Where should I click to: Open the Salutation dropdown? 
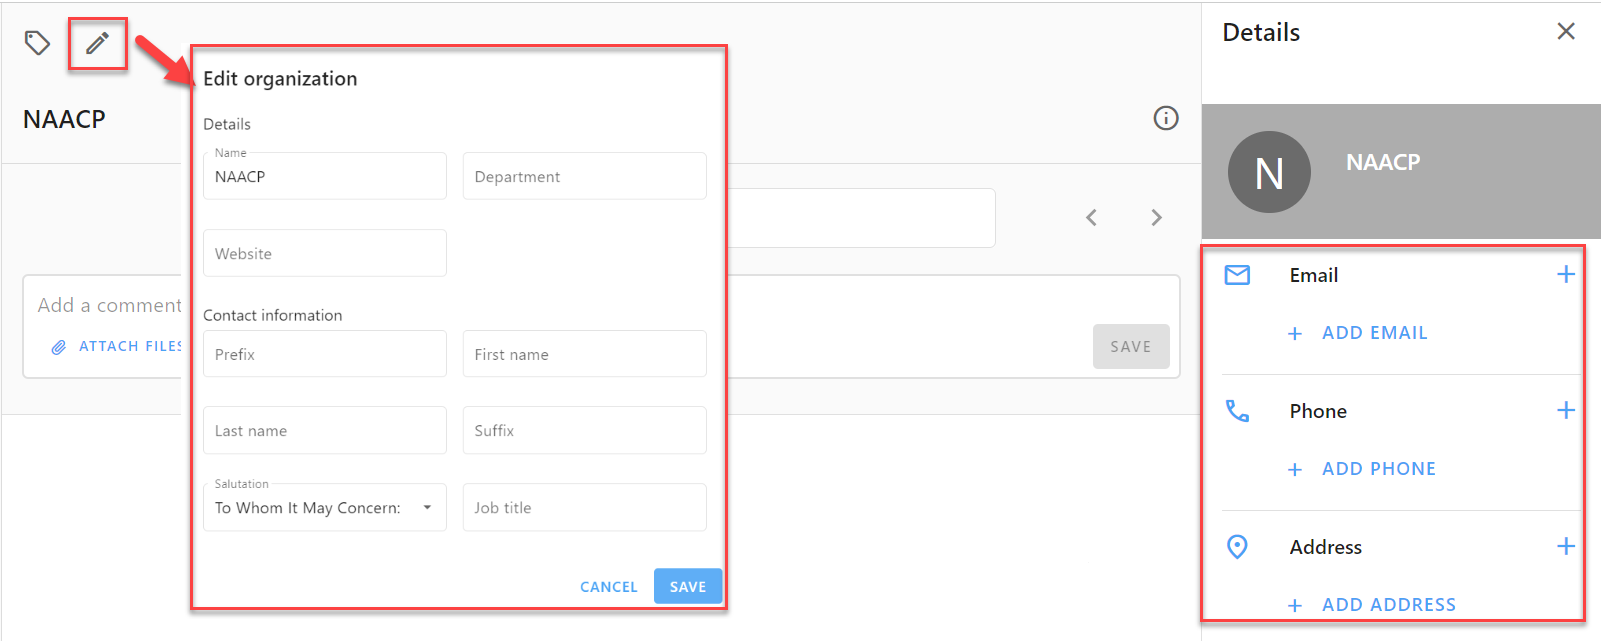point(325,507)
